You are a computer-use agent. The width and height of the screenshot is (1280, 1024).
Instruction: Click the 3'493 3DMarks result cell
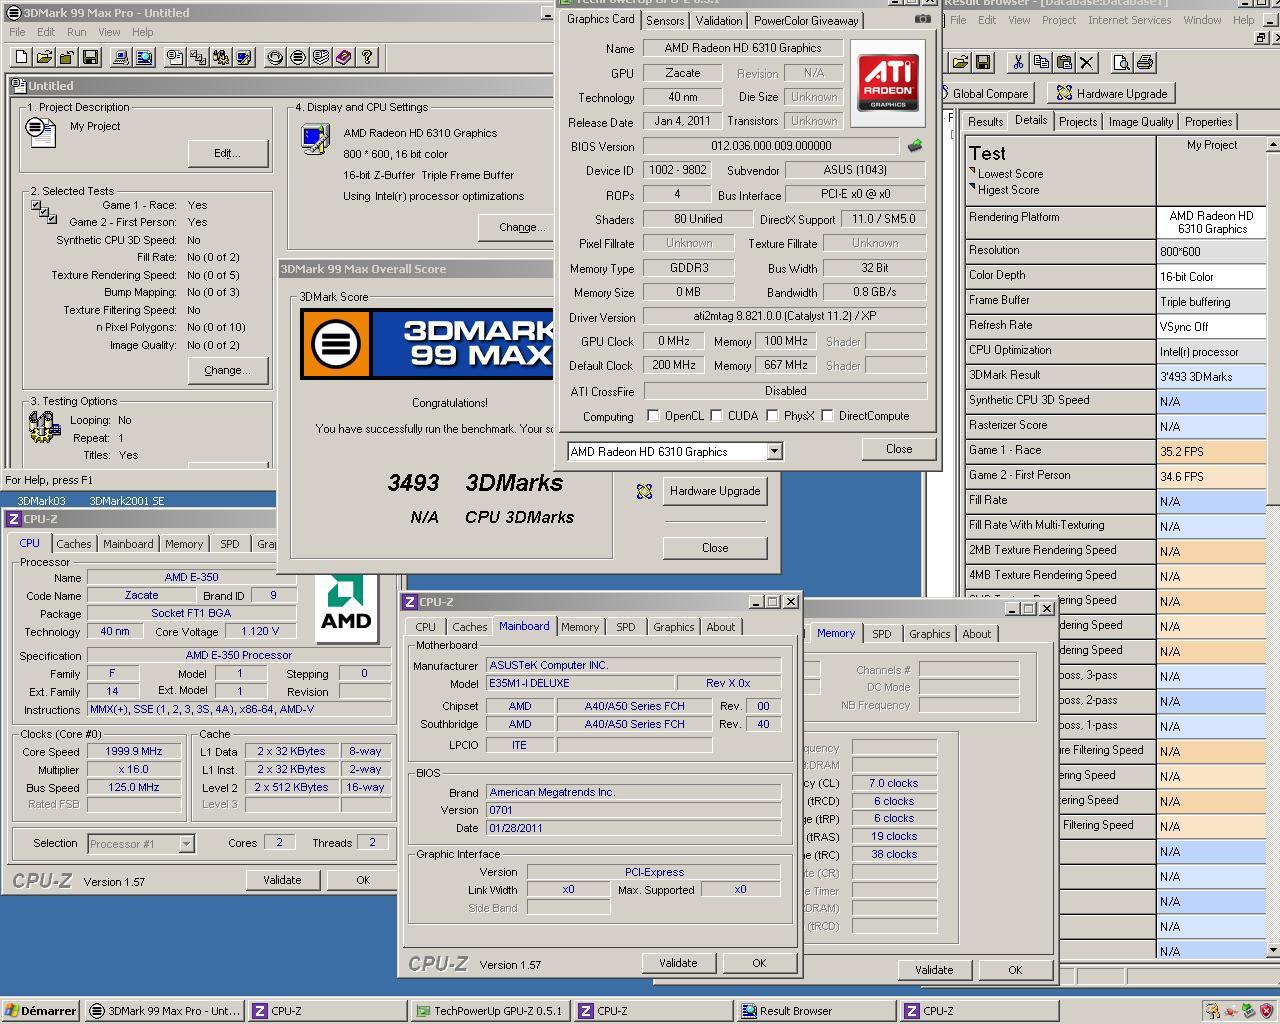[x=1211, y=376]
